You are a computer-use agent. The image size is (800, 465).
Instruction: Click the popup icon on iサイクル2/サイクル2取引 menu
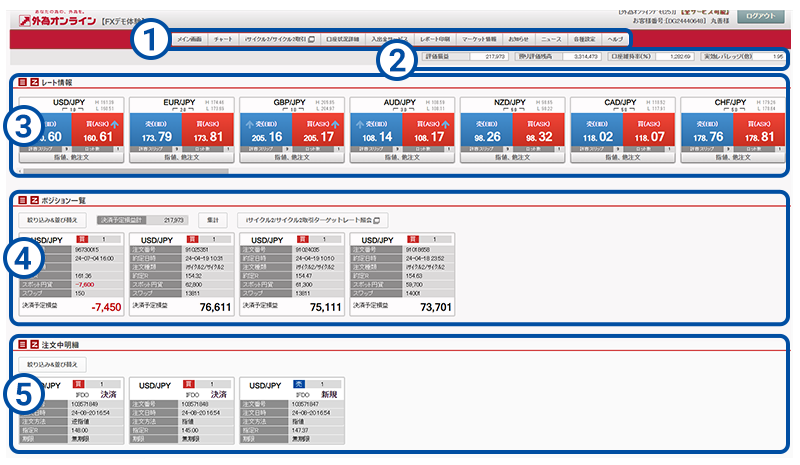point(312,39)
